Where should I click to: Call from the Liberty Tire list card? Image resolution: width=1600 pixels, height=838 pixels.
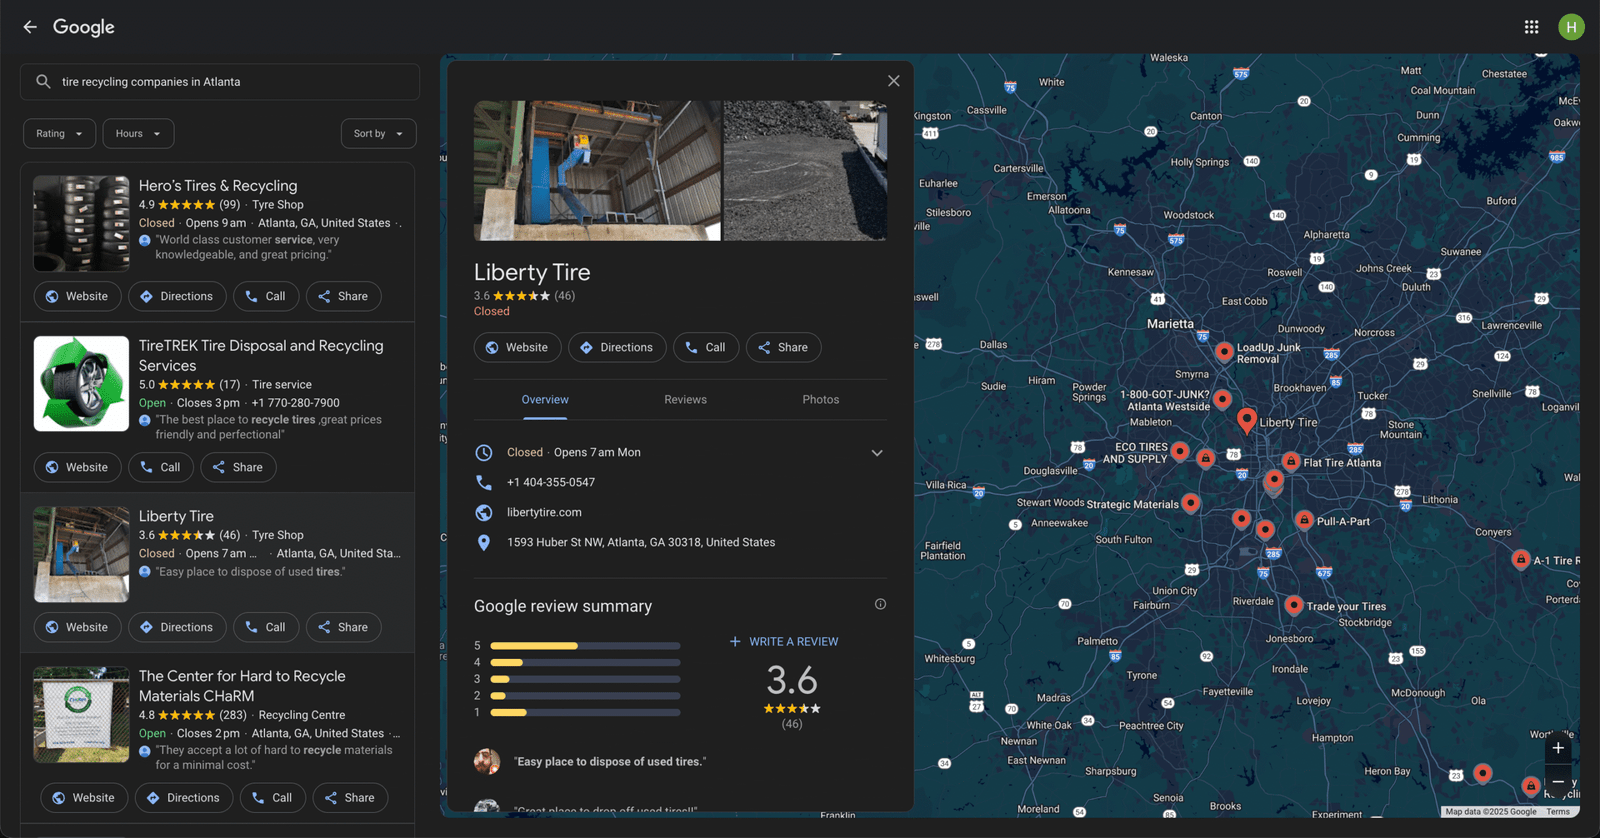(266, 627)
